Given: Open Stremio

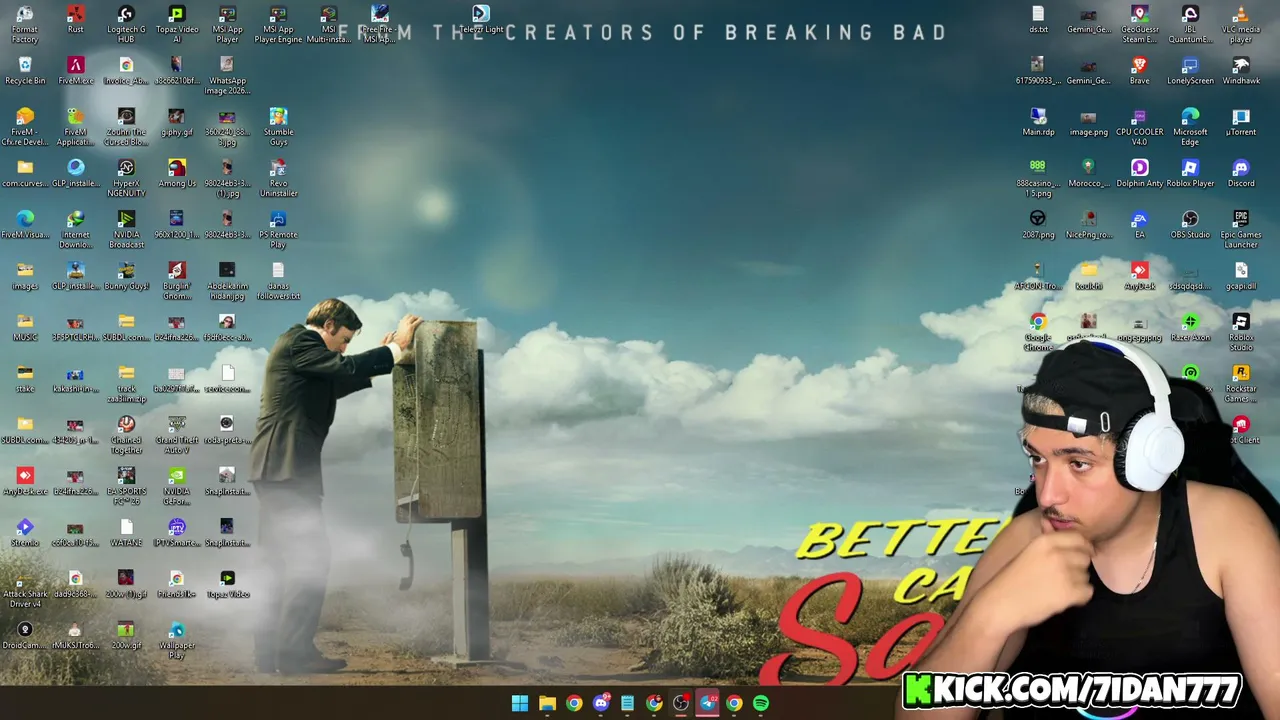Looking at the screenshot, I should [x=25, y=532].
